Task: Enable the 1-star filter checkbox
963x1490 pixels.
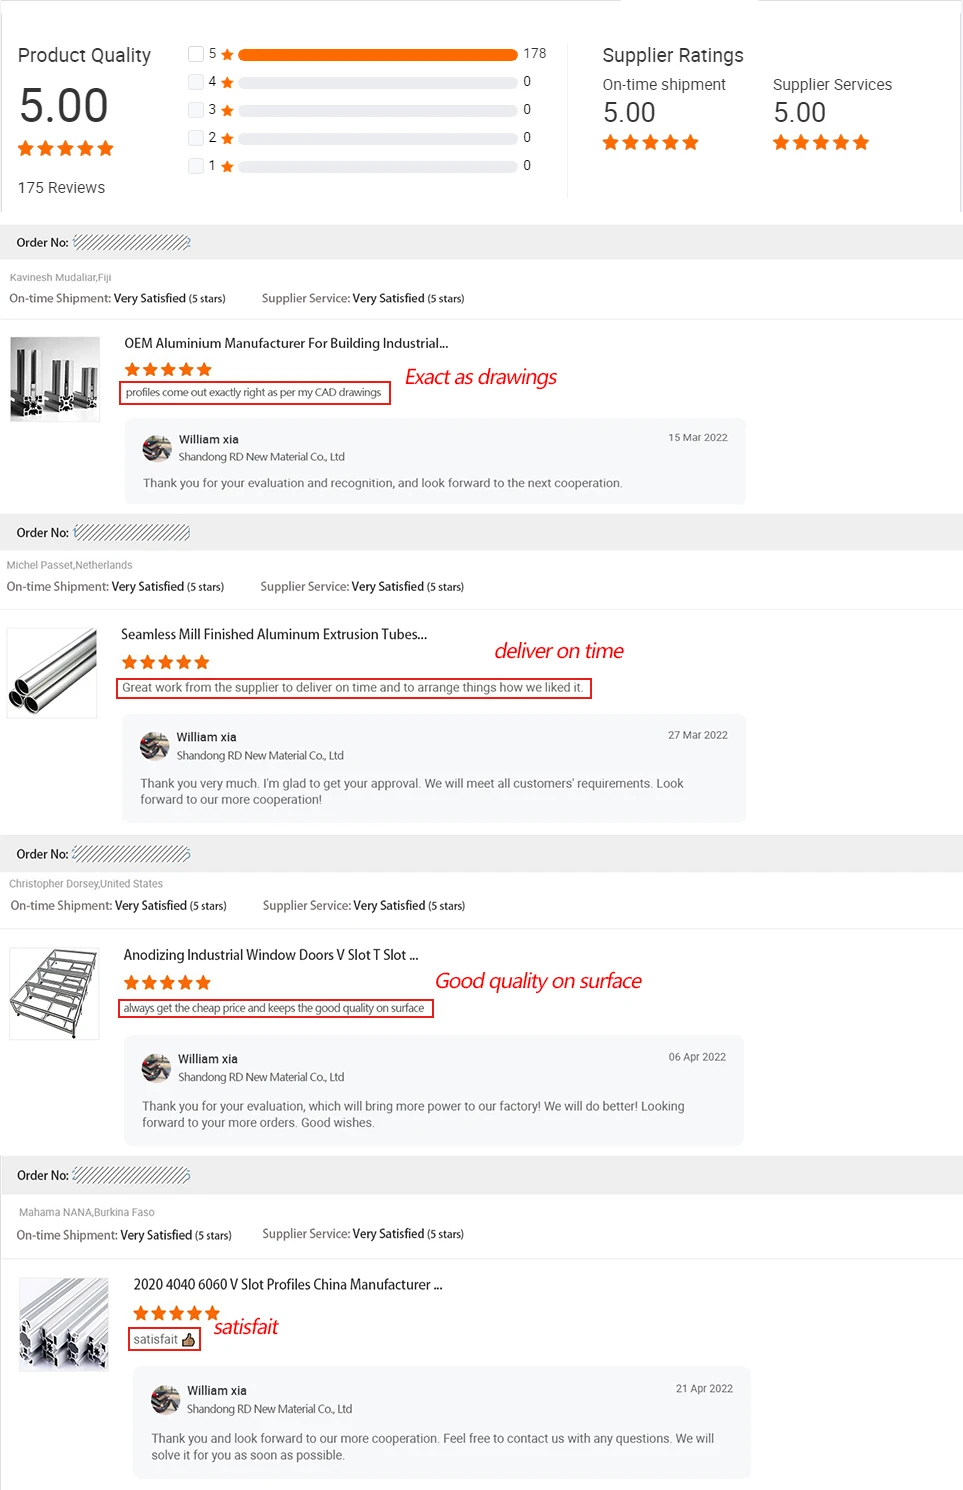Action: pos(196,166)
